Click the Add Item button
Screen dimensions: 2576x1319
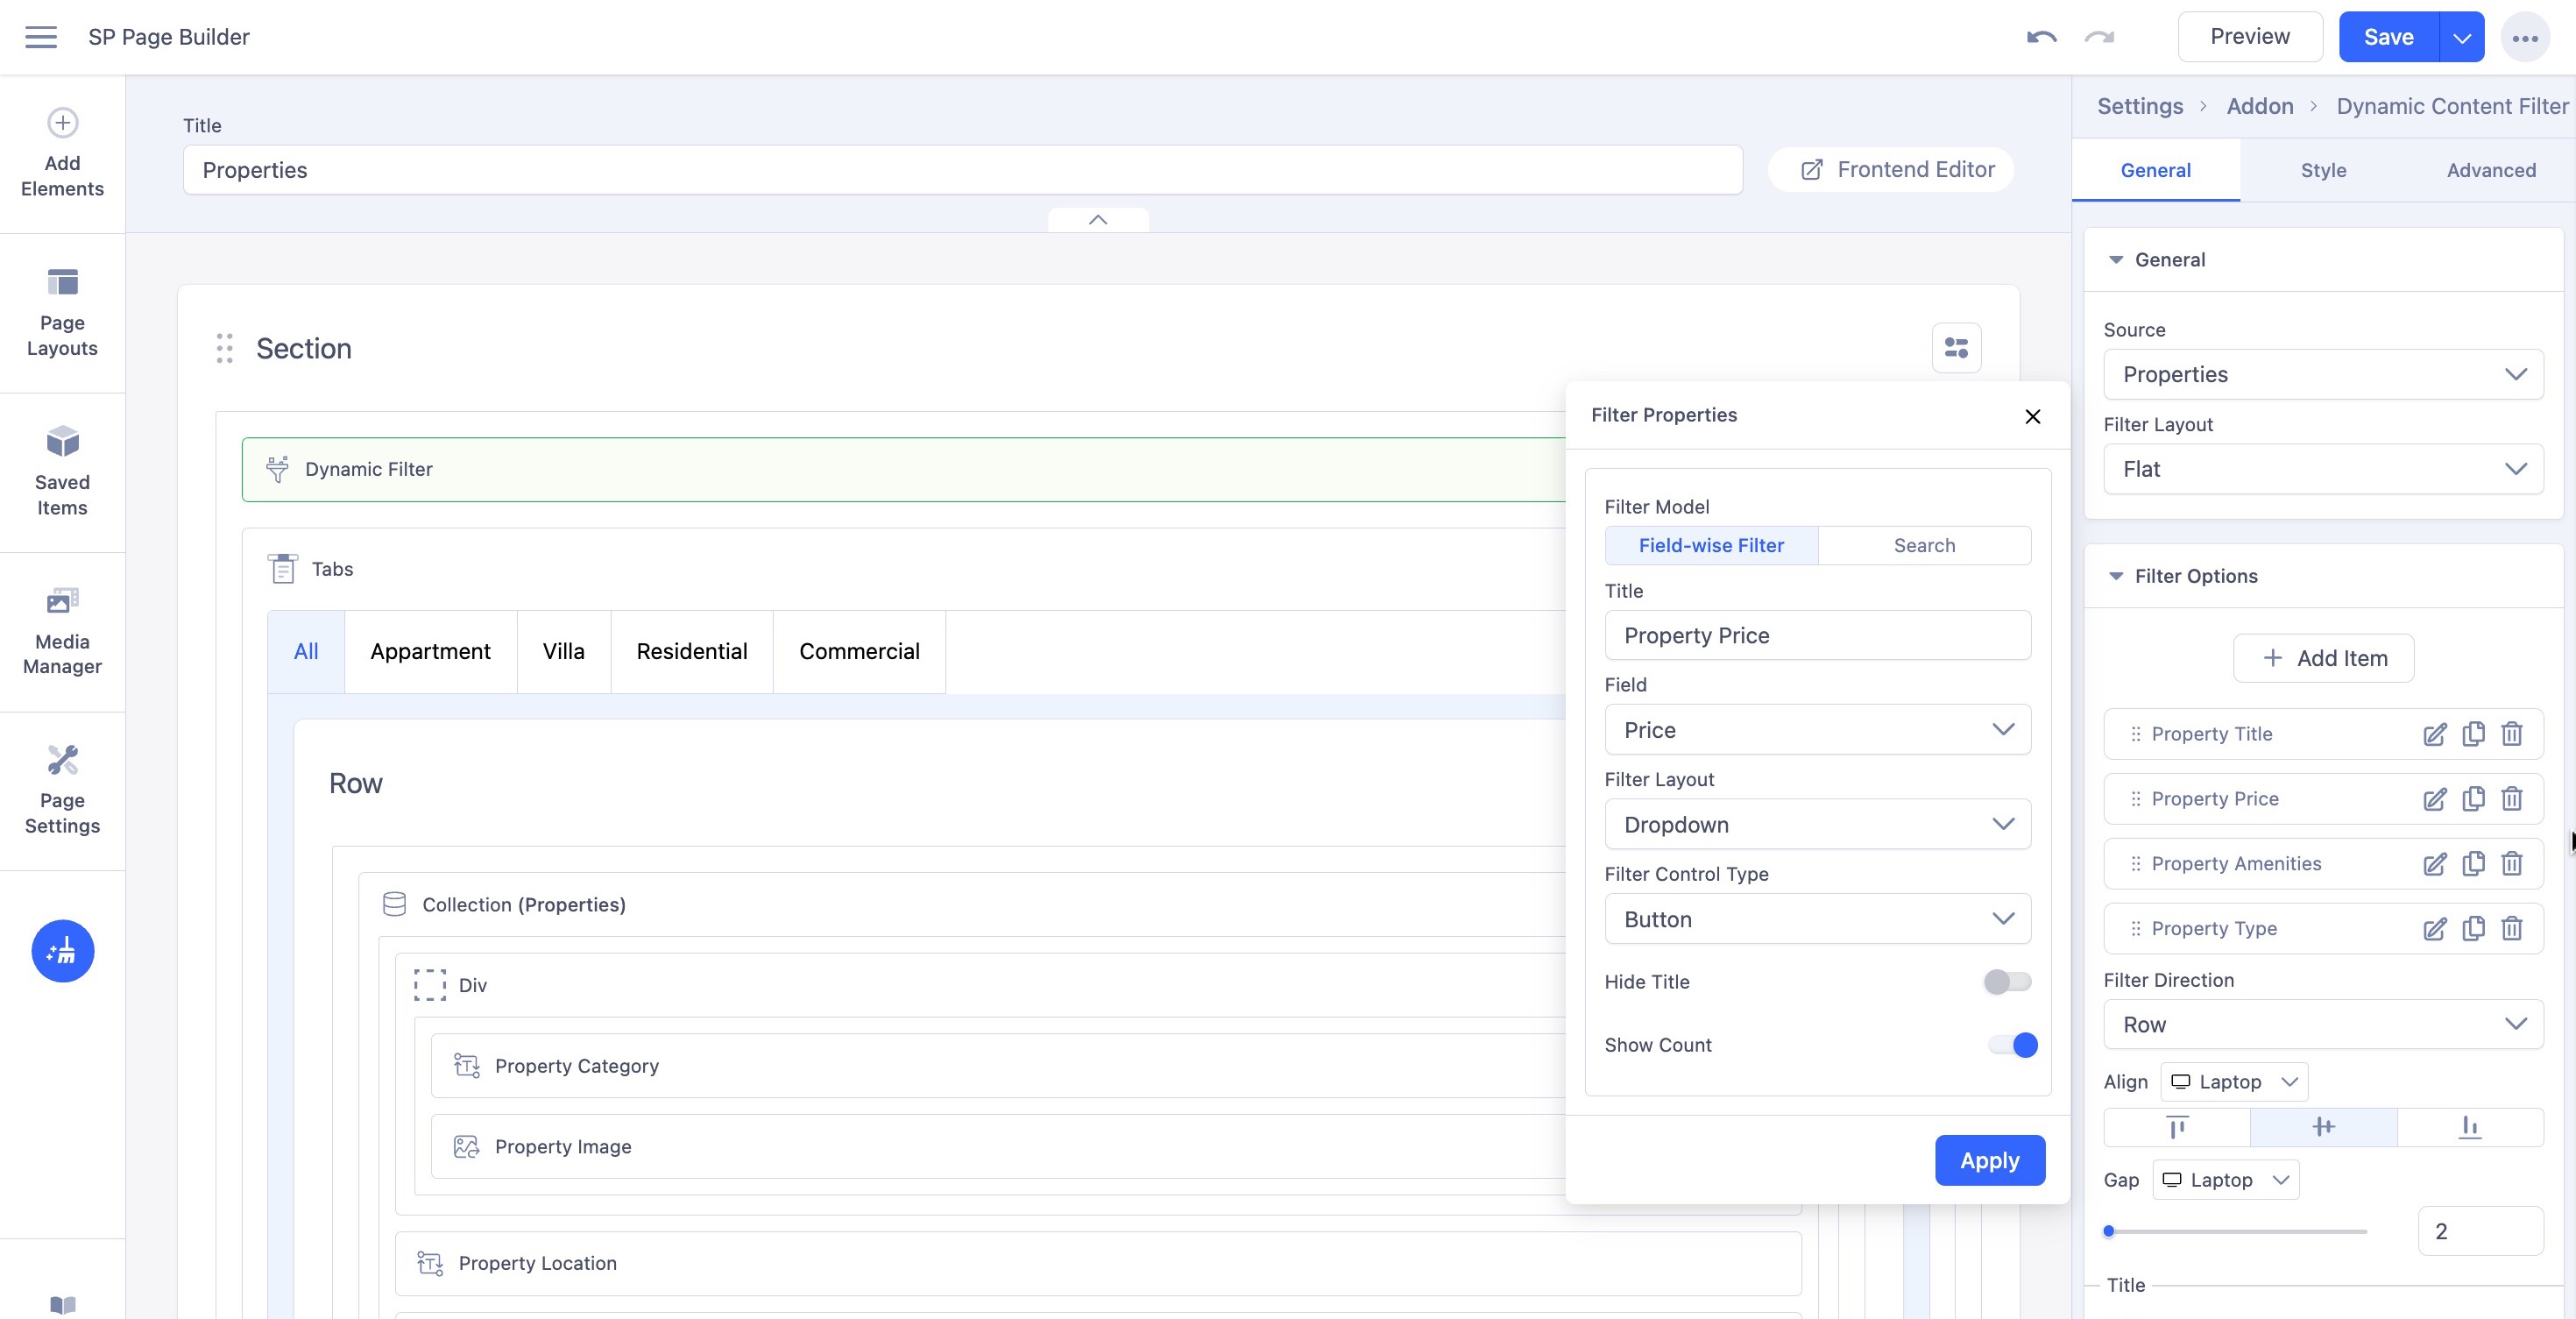(2322, 658)
